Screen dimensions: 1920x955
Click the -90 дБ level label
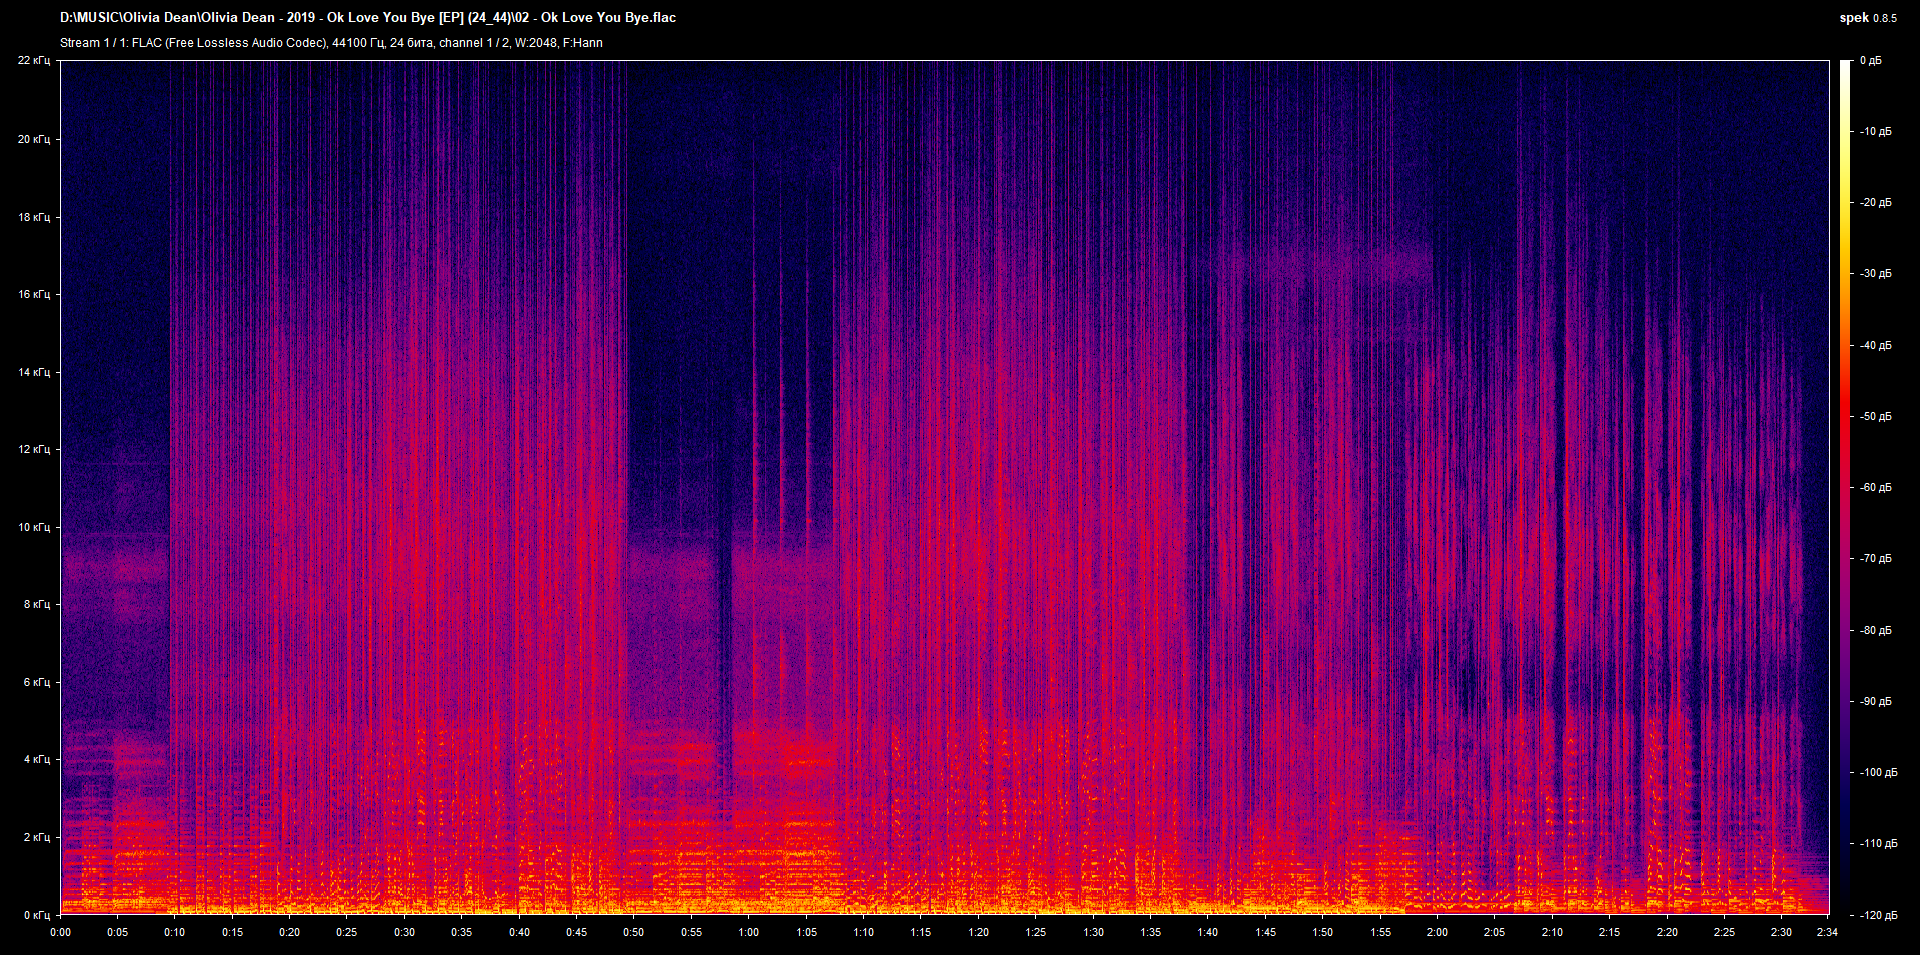click(x=1876, y=702)
